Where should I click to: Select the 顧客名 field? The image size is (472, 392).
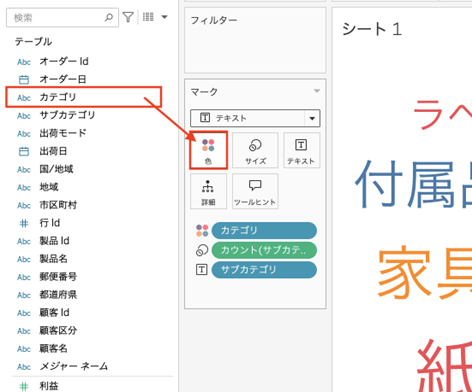click(x=53, y=349)
